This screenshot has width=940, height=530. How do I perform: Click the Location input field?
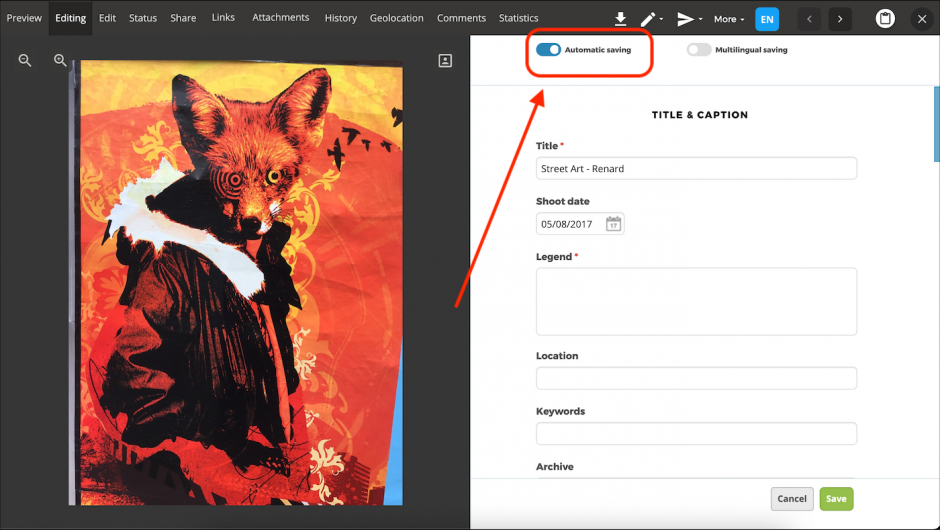pos(696,378)
